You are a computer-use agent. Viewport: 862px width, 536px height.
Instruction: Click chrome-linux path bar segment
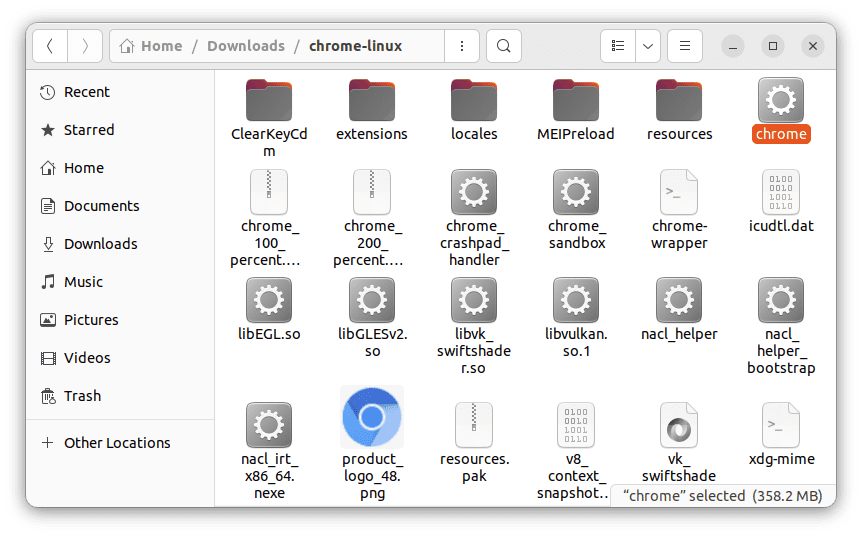(x=355, y=46)
